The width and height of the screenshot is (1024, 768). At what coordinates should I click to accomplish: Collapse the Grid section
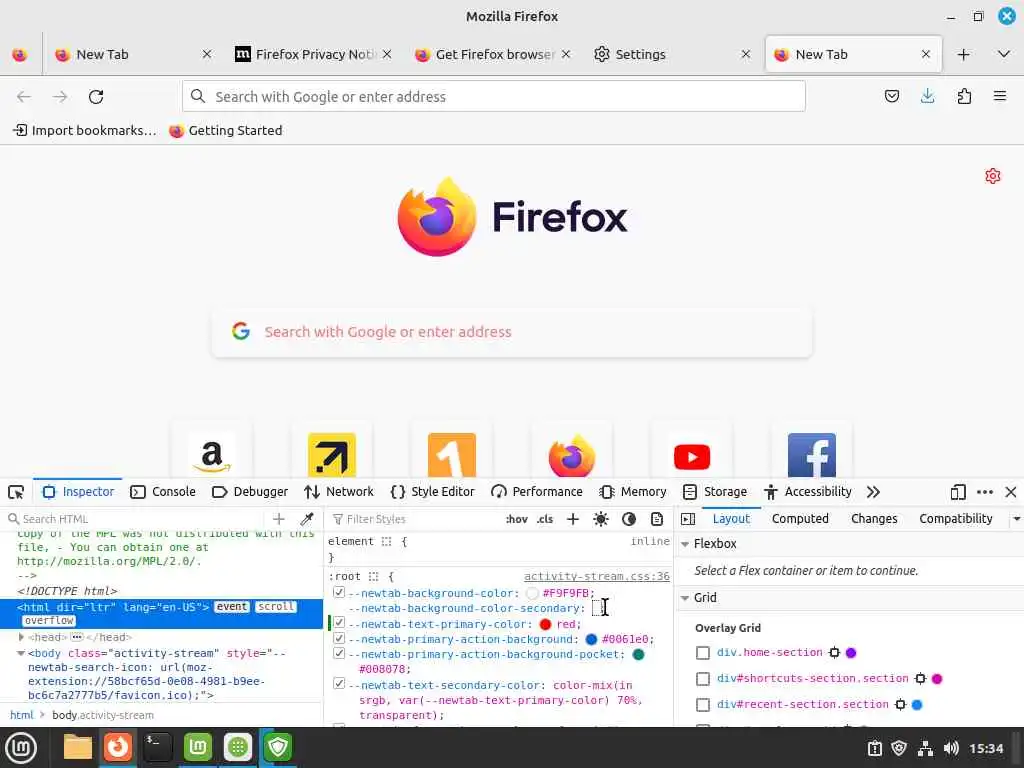(x=685, y=598)
